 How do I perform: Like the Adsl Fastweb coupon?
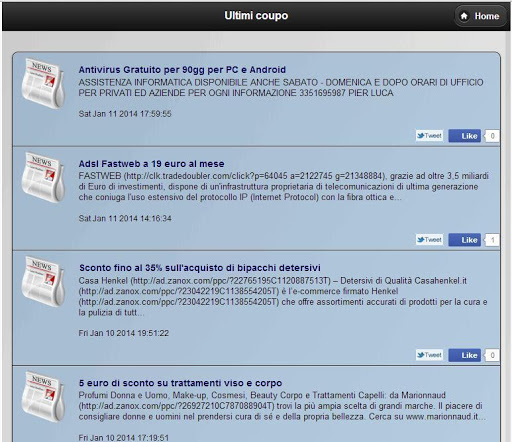click(465, 240)
